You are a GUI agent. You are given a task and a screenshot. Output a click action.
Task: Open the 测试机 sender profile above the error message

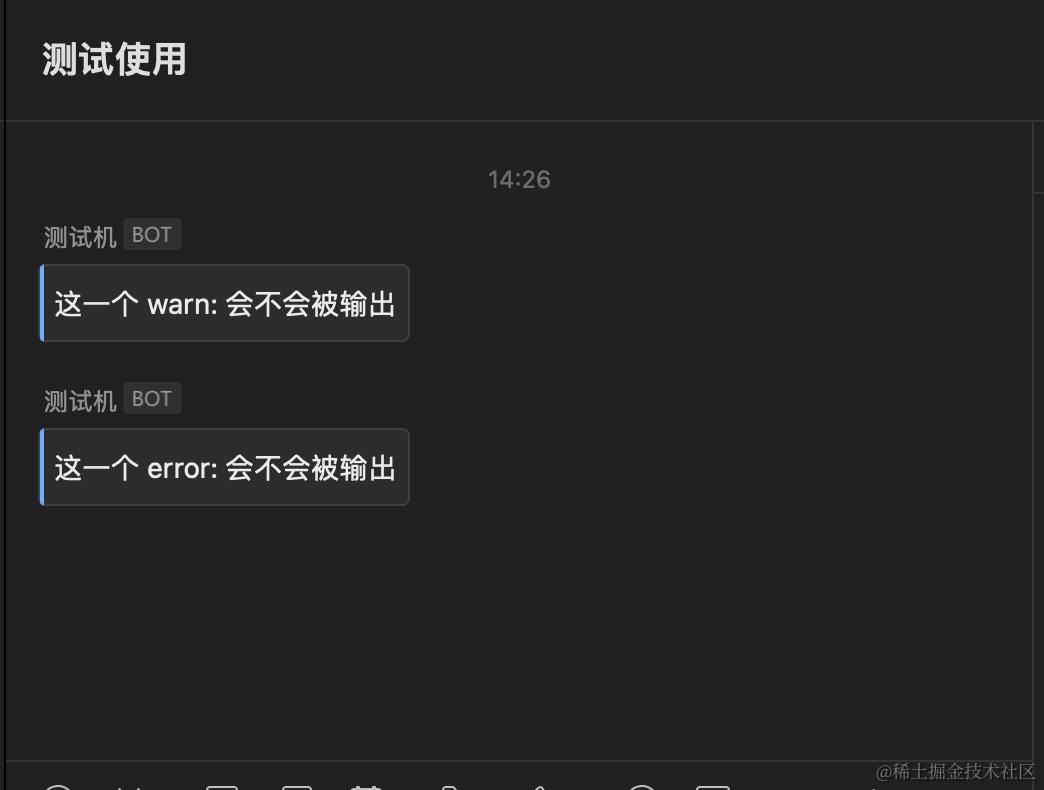click(80, 401)
